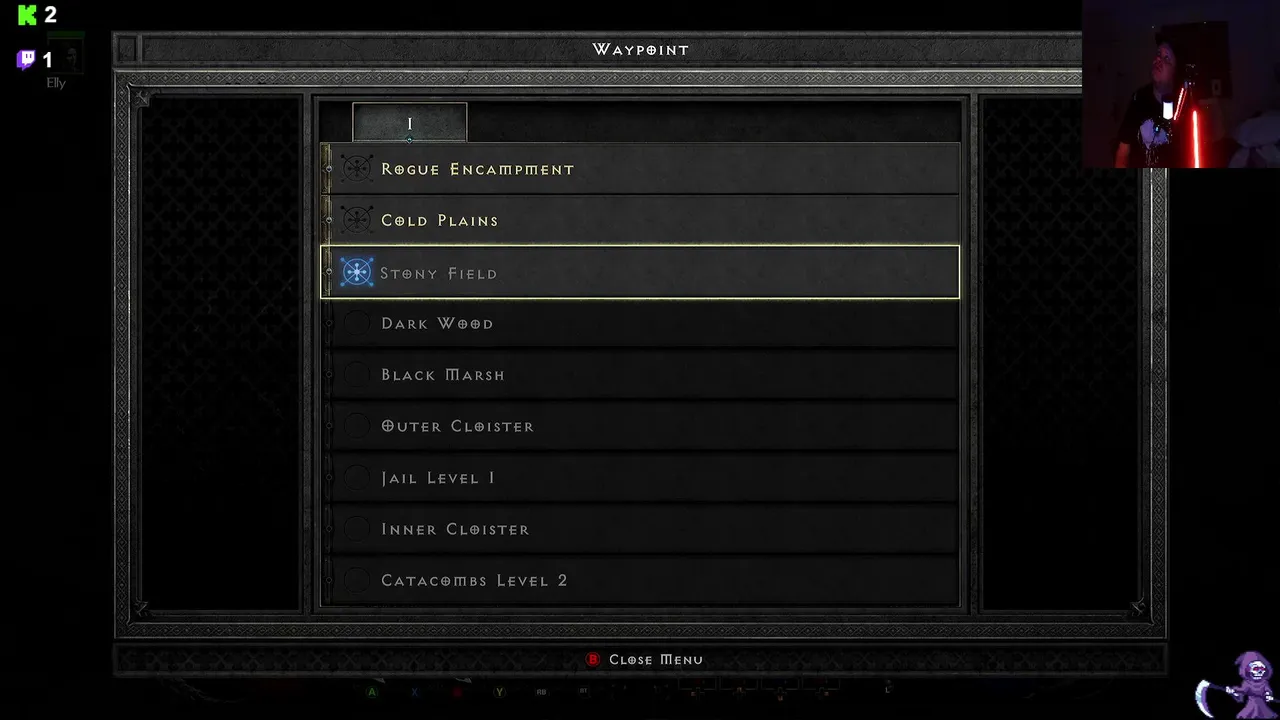
Task: Click the streamer webcam thumbnail
Action: click(x=1181, y=84)
